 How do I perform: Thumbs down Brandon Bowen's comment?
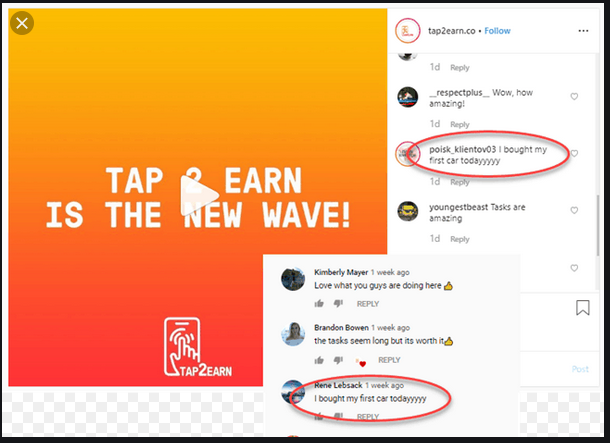tap(338, 360)
